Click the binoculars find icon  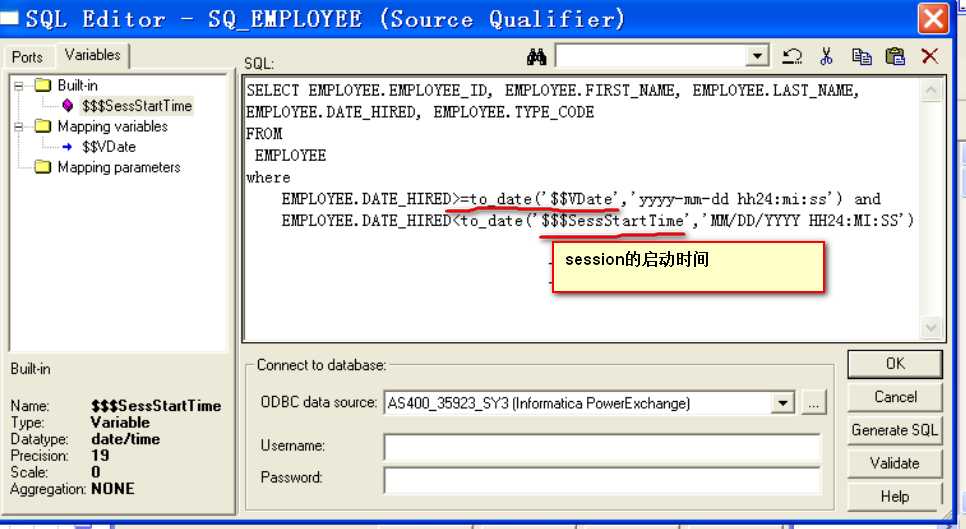537,57
